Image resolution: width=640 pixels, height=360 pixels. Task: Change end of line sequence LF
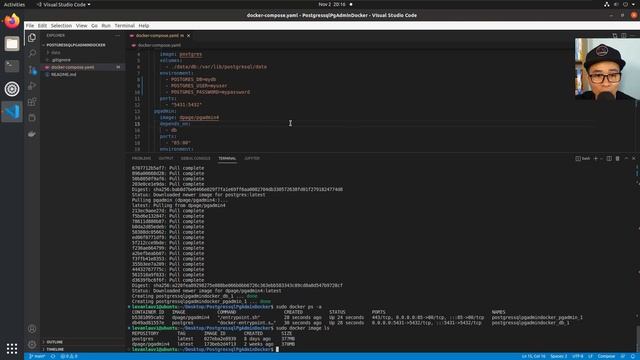[590, 356]
